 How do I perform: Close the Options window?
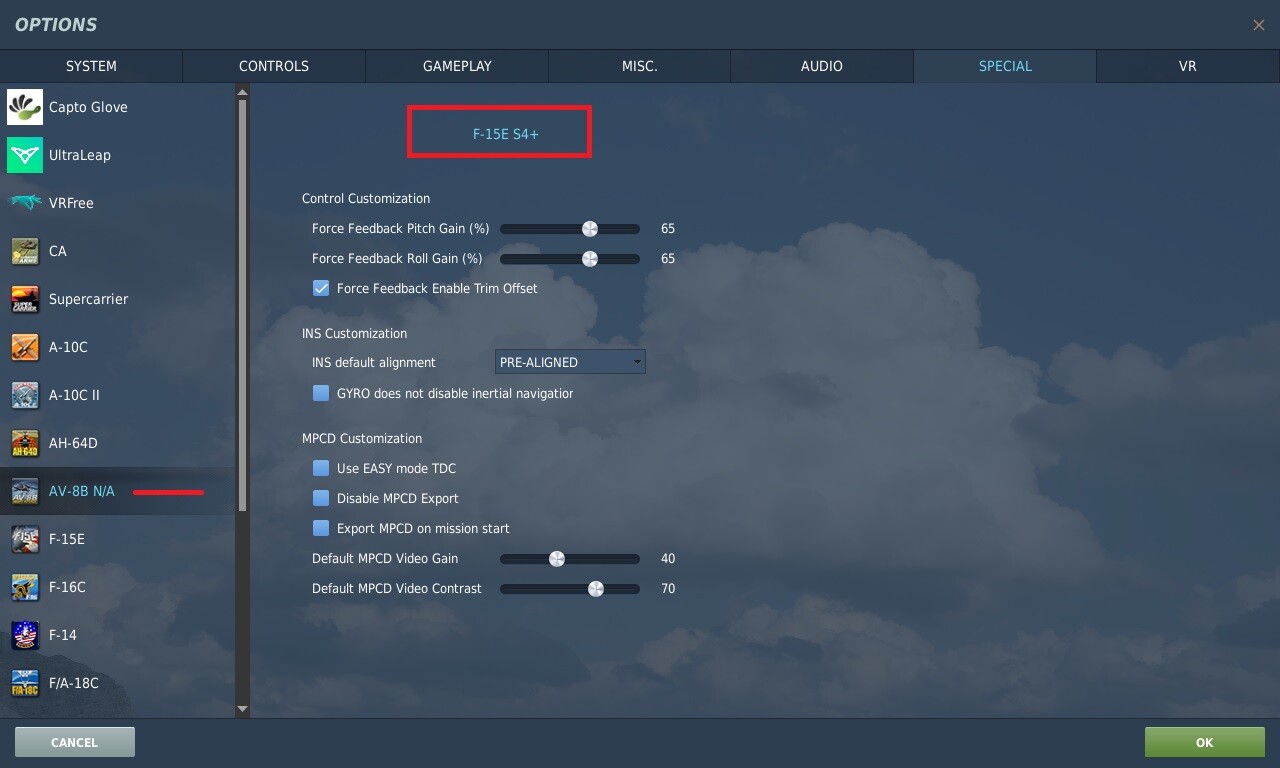coord(1259,25)
